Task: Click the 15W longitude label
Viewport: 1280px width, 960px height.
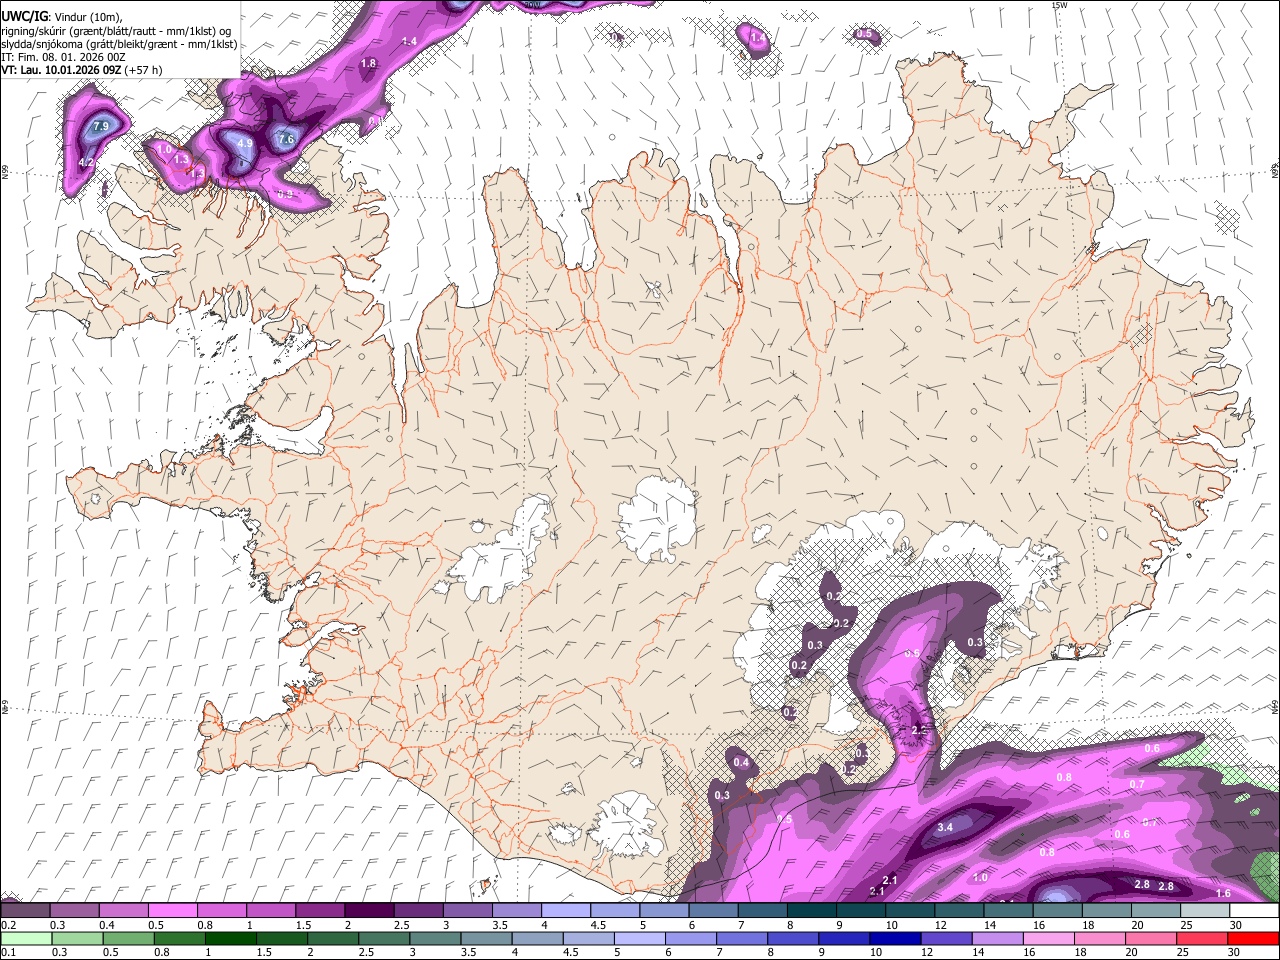Action: click(x=1059, y=5)
